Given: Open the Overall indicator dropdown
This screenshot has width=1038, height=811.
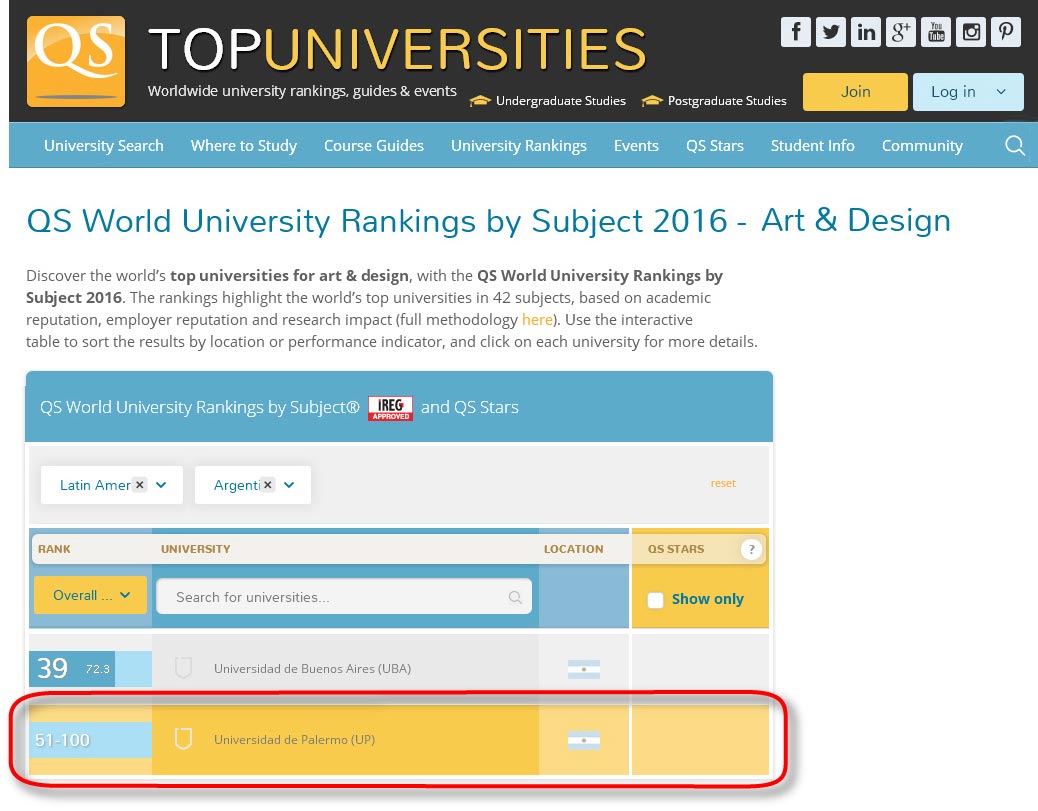Looking at the screenshot, I should tap(91, 595).
